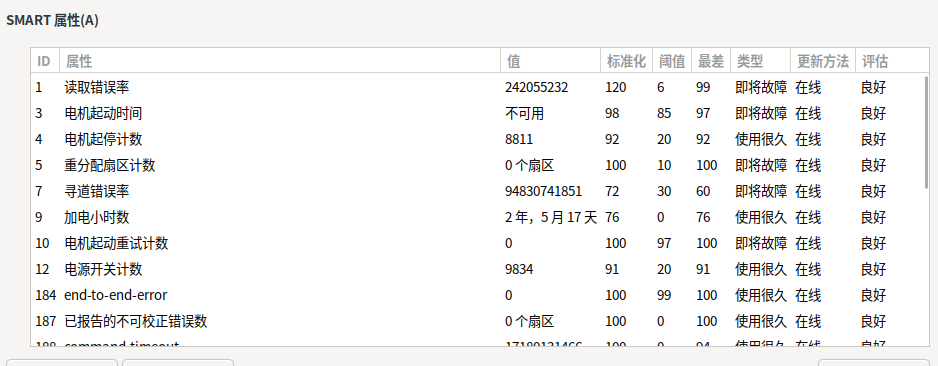Click 良好 in end-to-end-error row

point(873,295)
